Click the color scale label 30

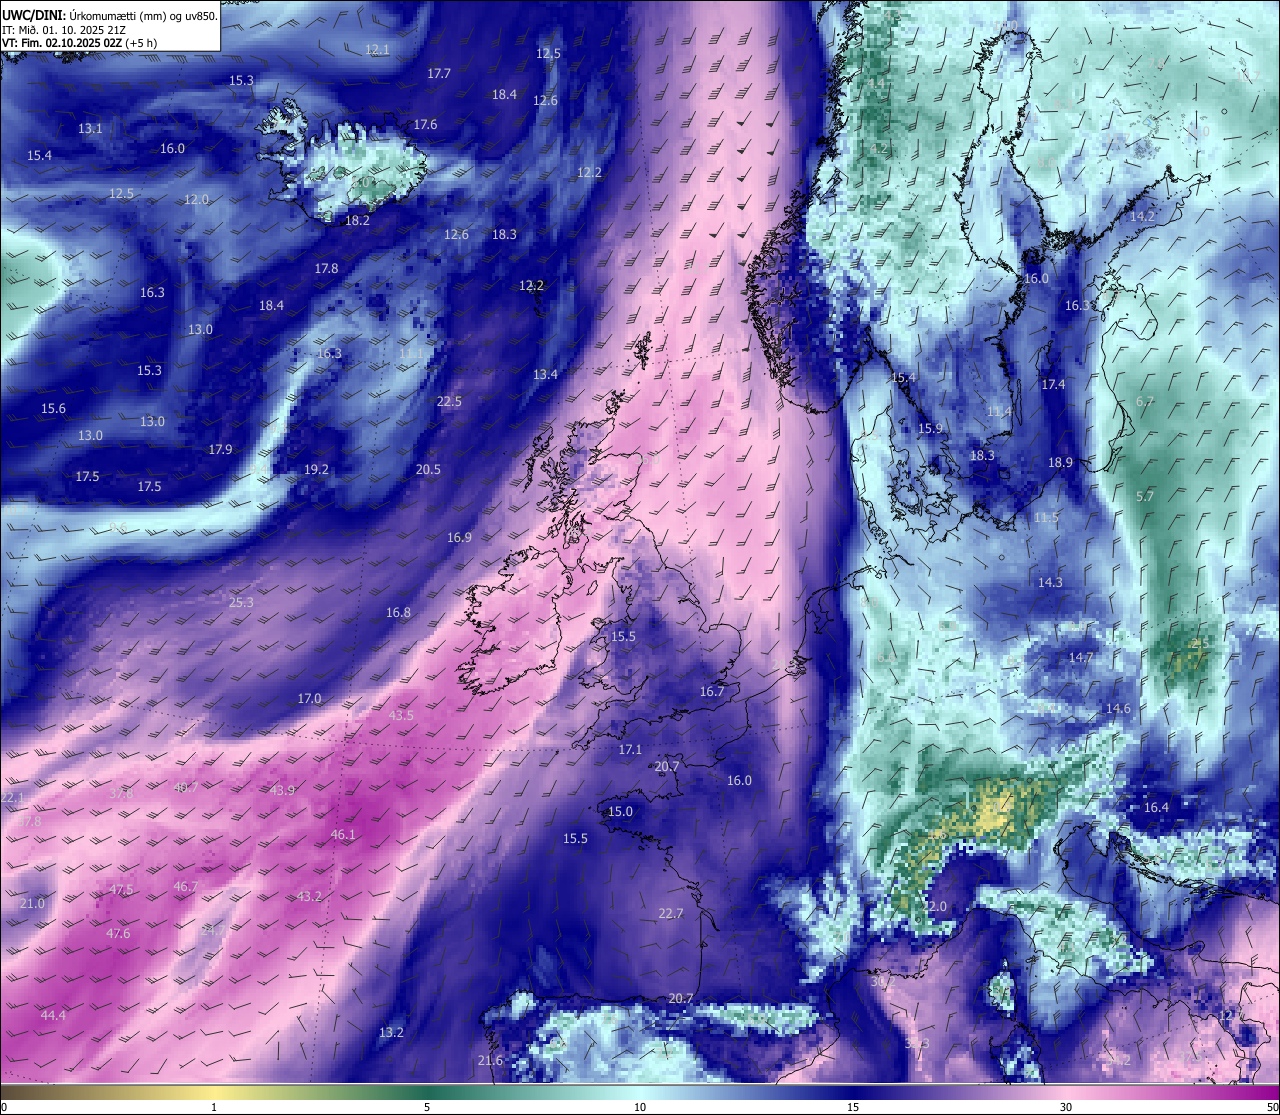(1066, 1107)
